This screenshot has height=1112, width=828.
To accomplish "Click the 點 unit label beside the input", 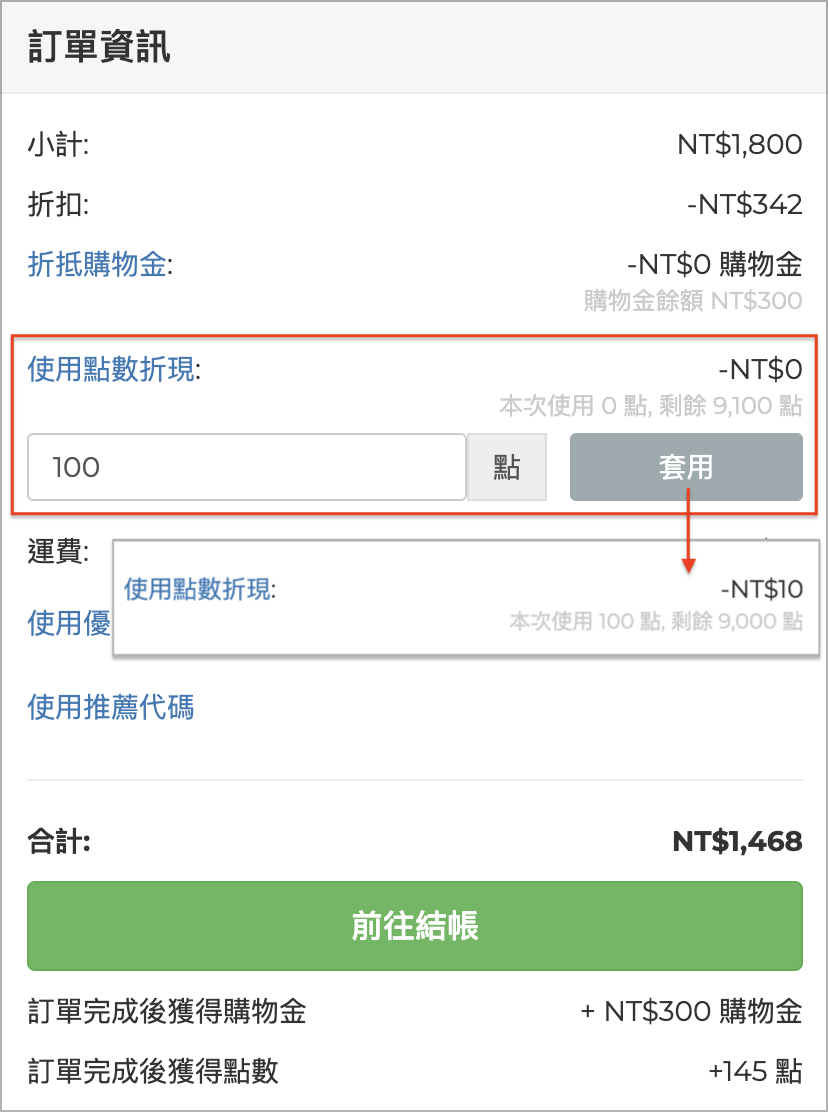I will coord(507,466).
